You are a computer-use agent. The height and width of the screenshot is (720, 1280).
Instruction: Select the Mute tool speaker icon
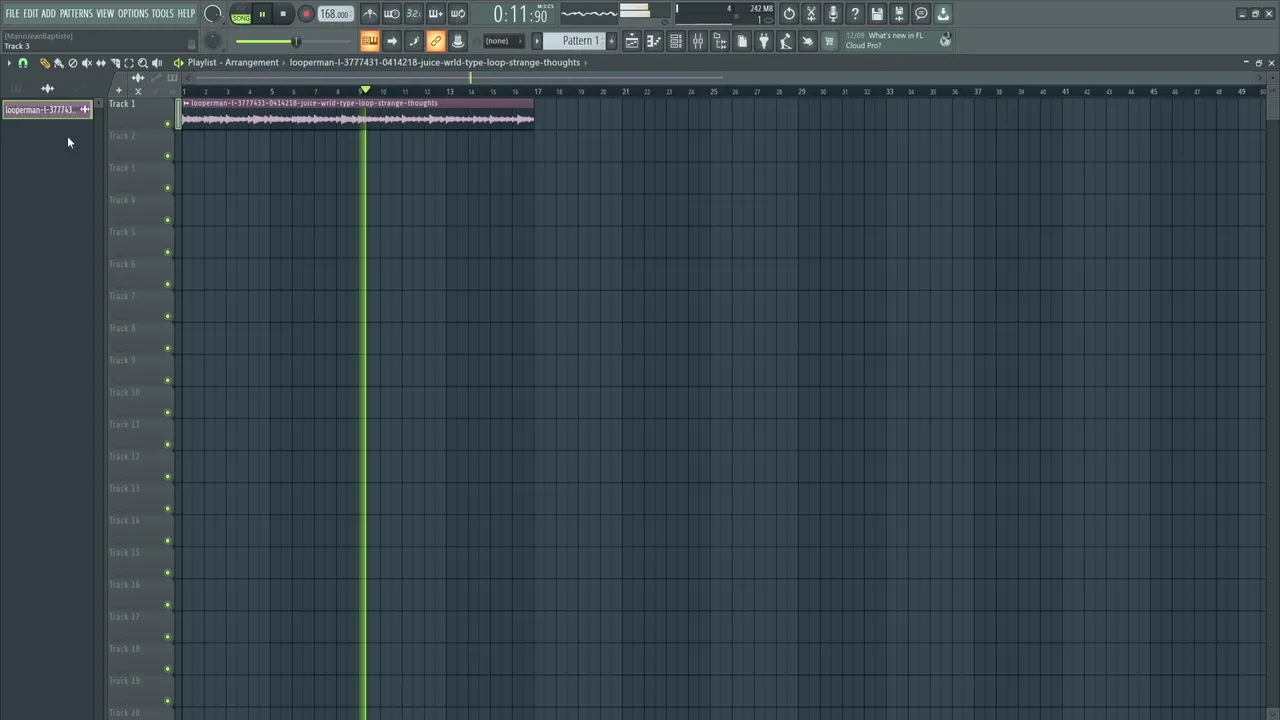(86, 63)
